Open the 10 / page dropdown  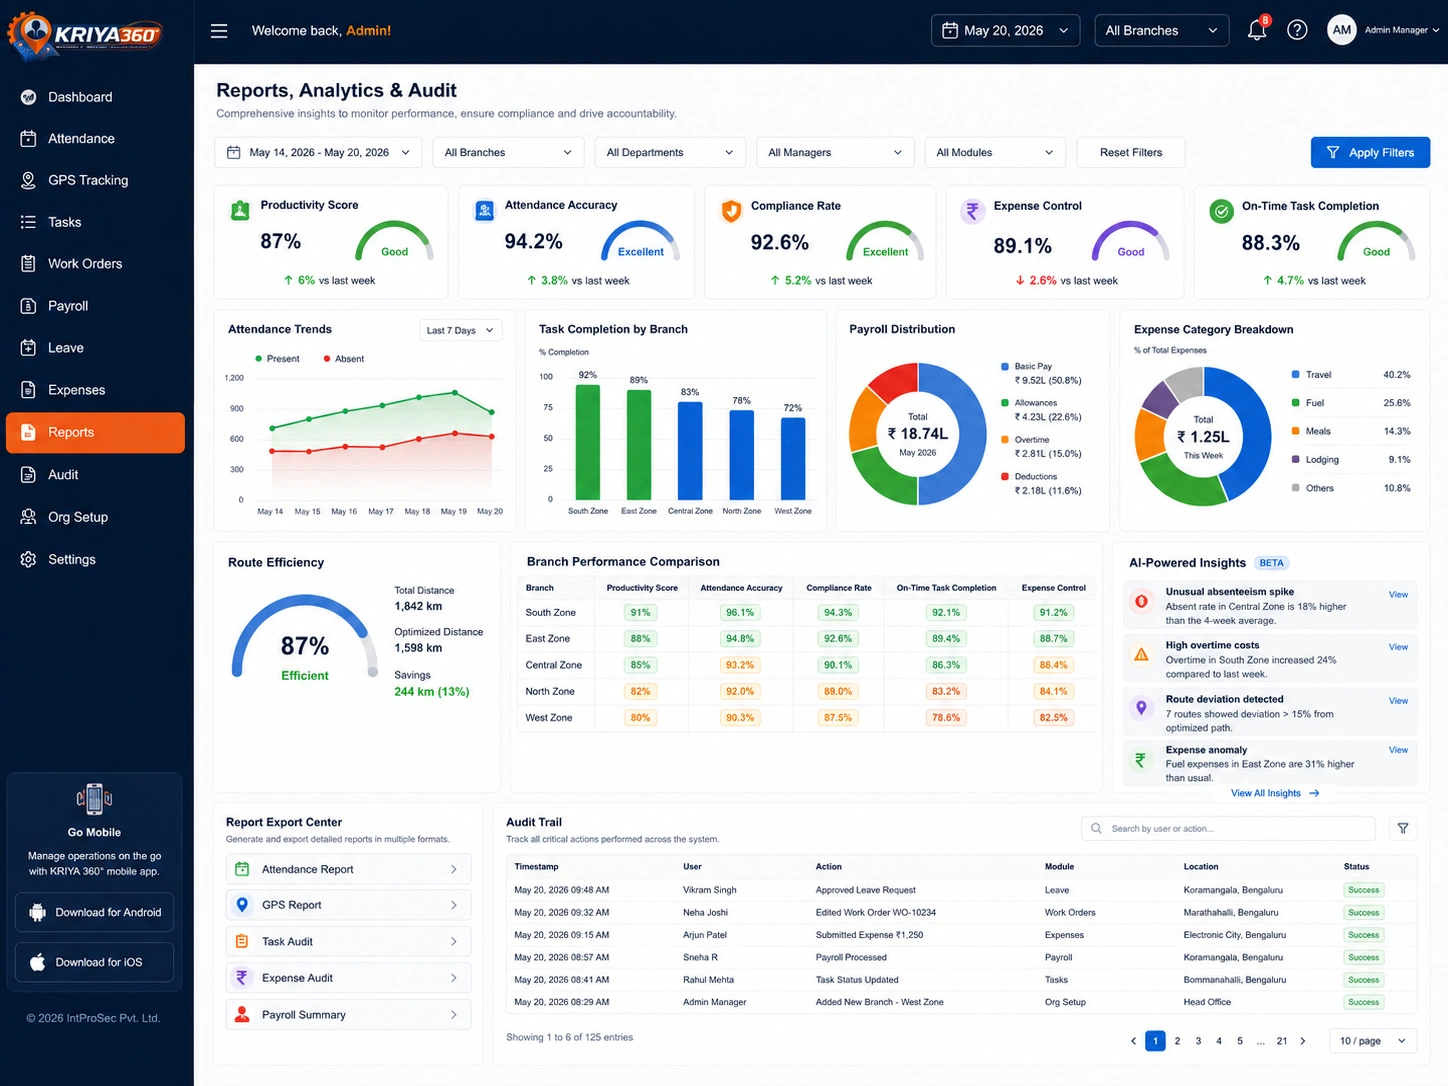[x=1373, y=1041]
